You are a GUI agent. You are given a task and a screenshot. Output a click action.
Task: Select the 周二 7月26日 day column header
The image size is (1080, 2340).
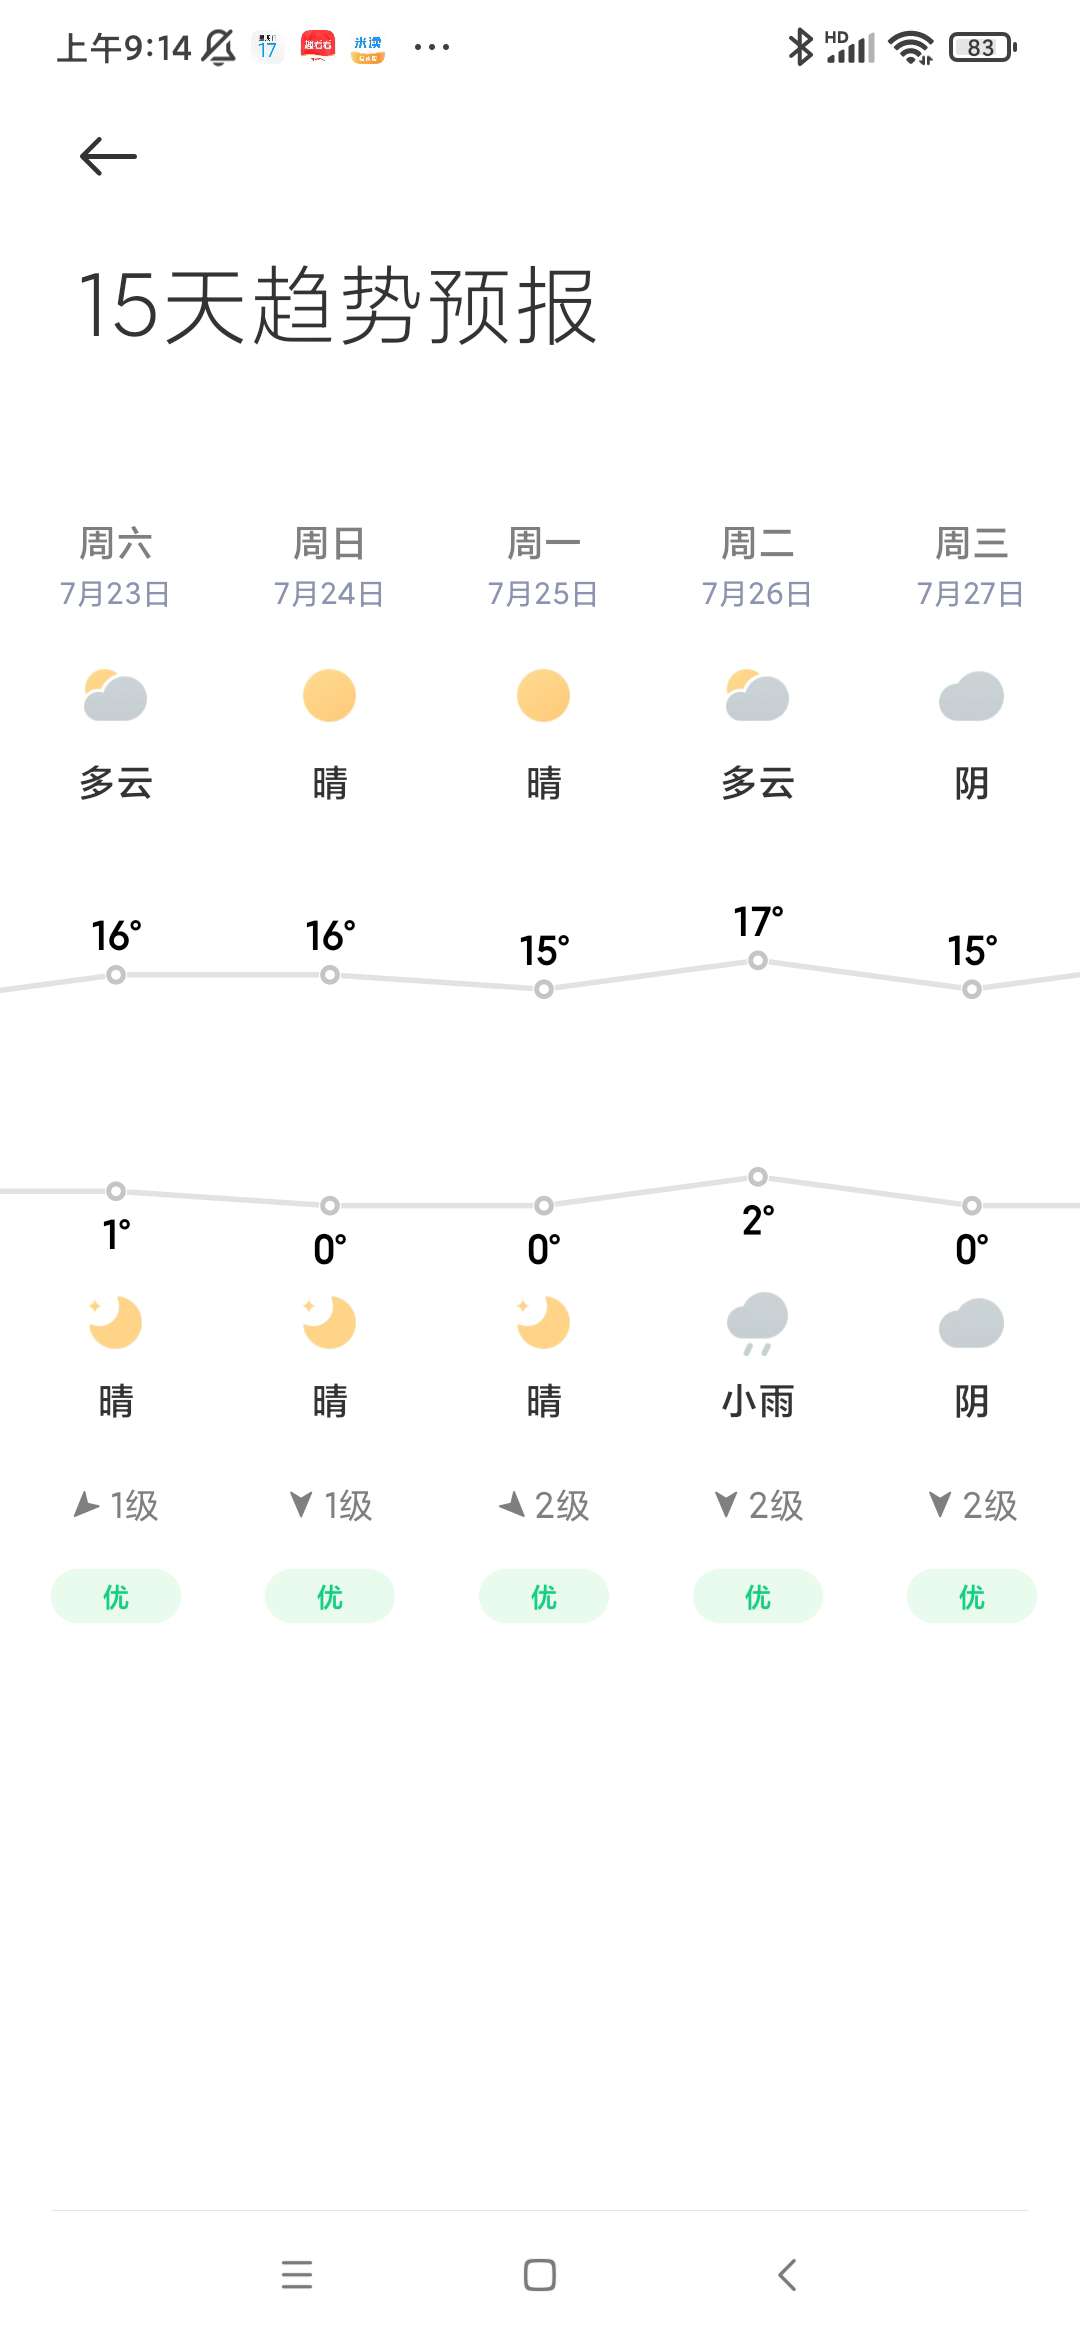click(x=757, y=567)
